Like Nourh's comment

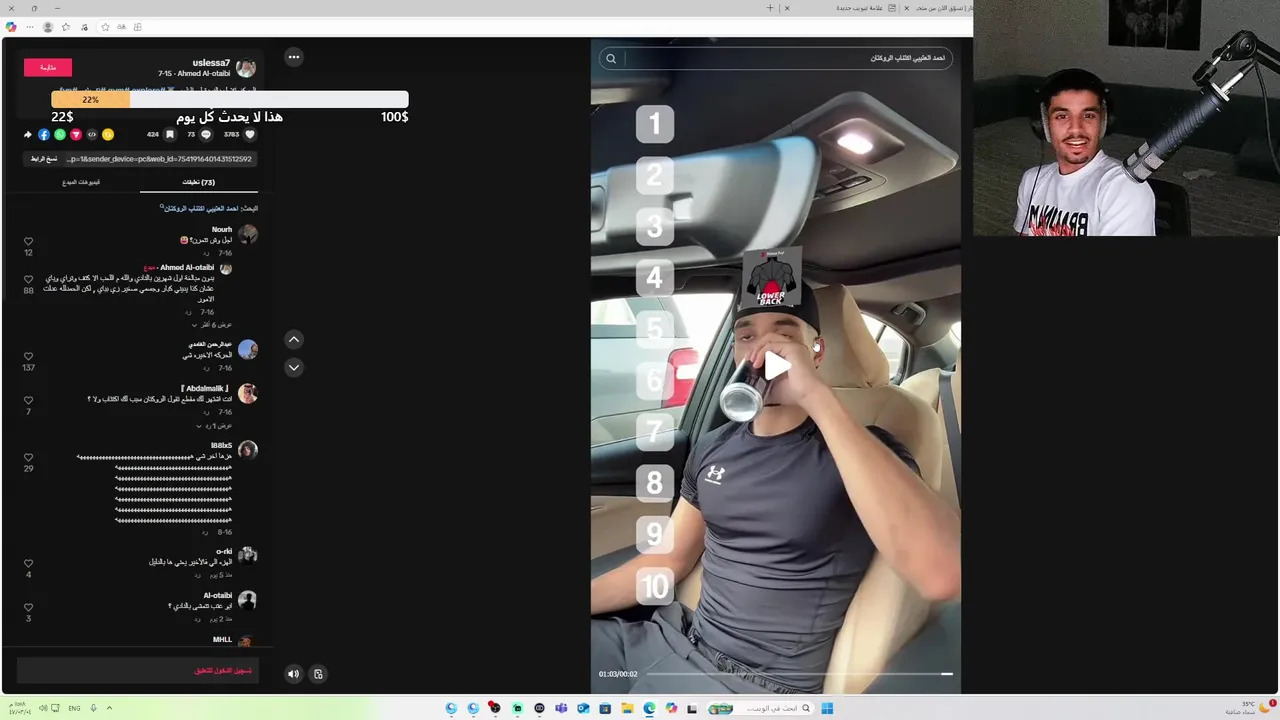click(x=28, y=241)
